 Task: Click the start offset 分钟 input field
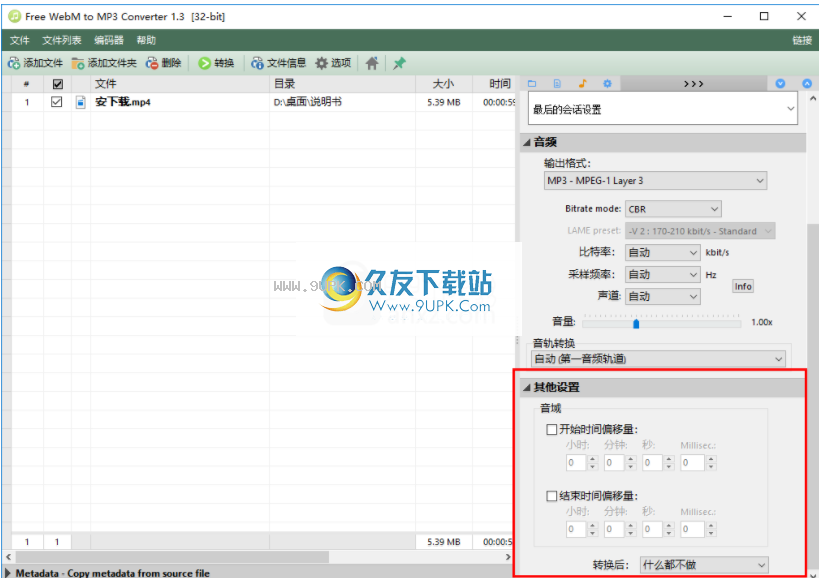click(615, 462)
